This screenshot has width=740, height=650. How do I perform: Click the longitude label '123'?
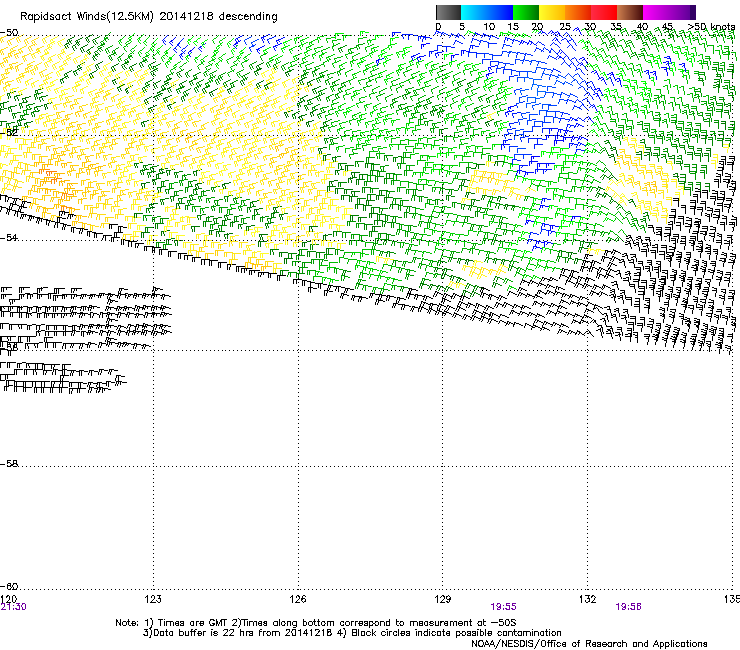pos(153,599)
